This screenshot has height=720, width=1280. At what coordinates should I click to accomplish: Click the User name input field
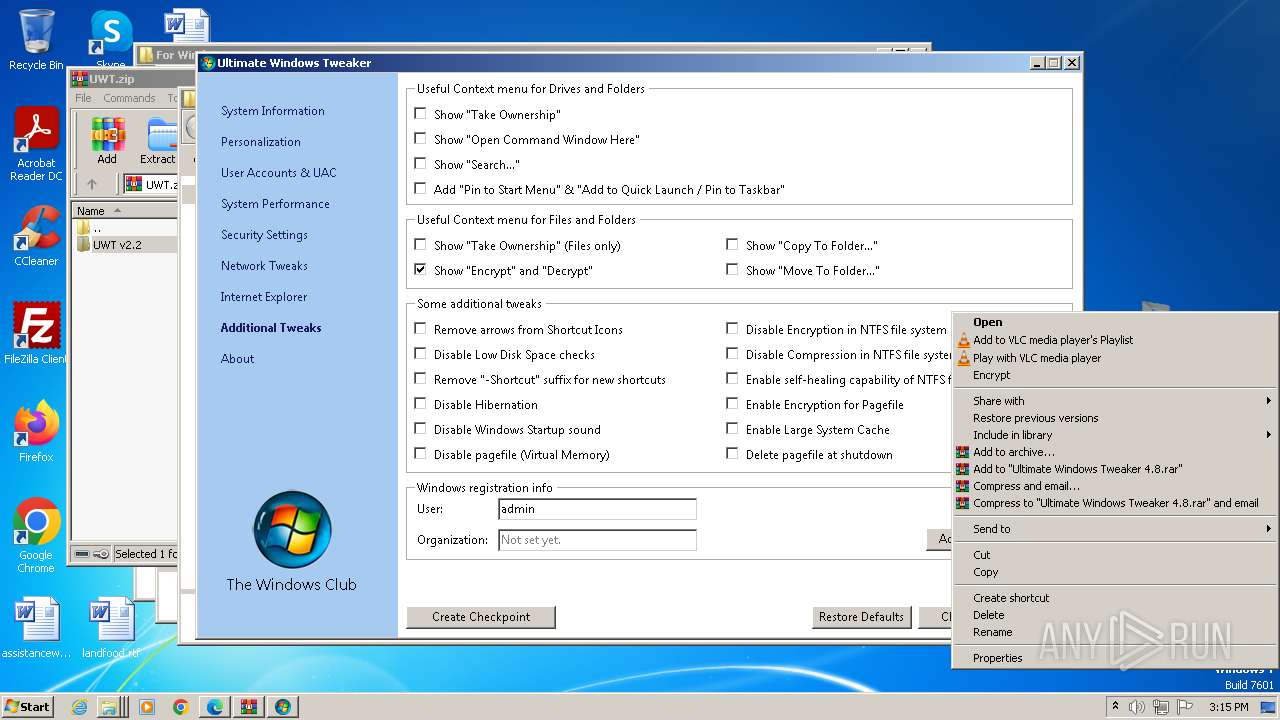pyautogui.click(x=597, y=509)
